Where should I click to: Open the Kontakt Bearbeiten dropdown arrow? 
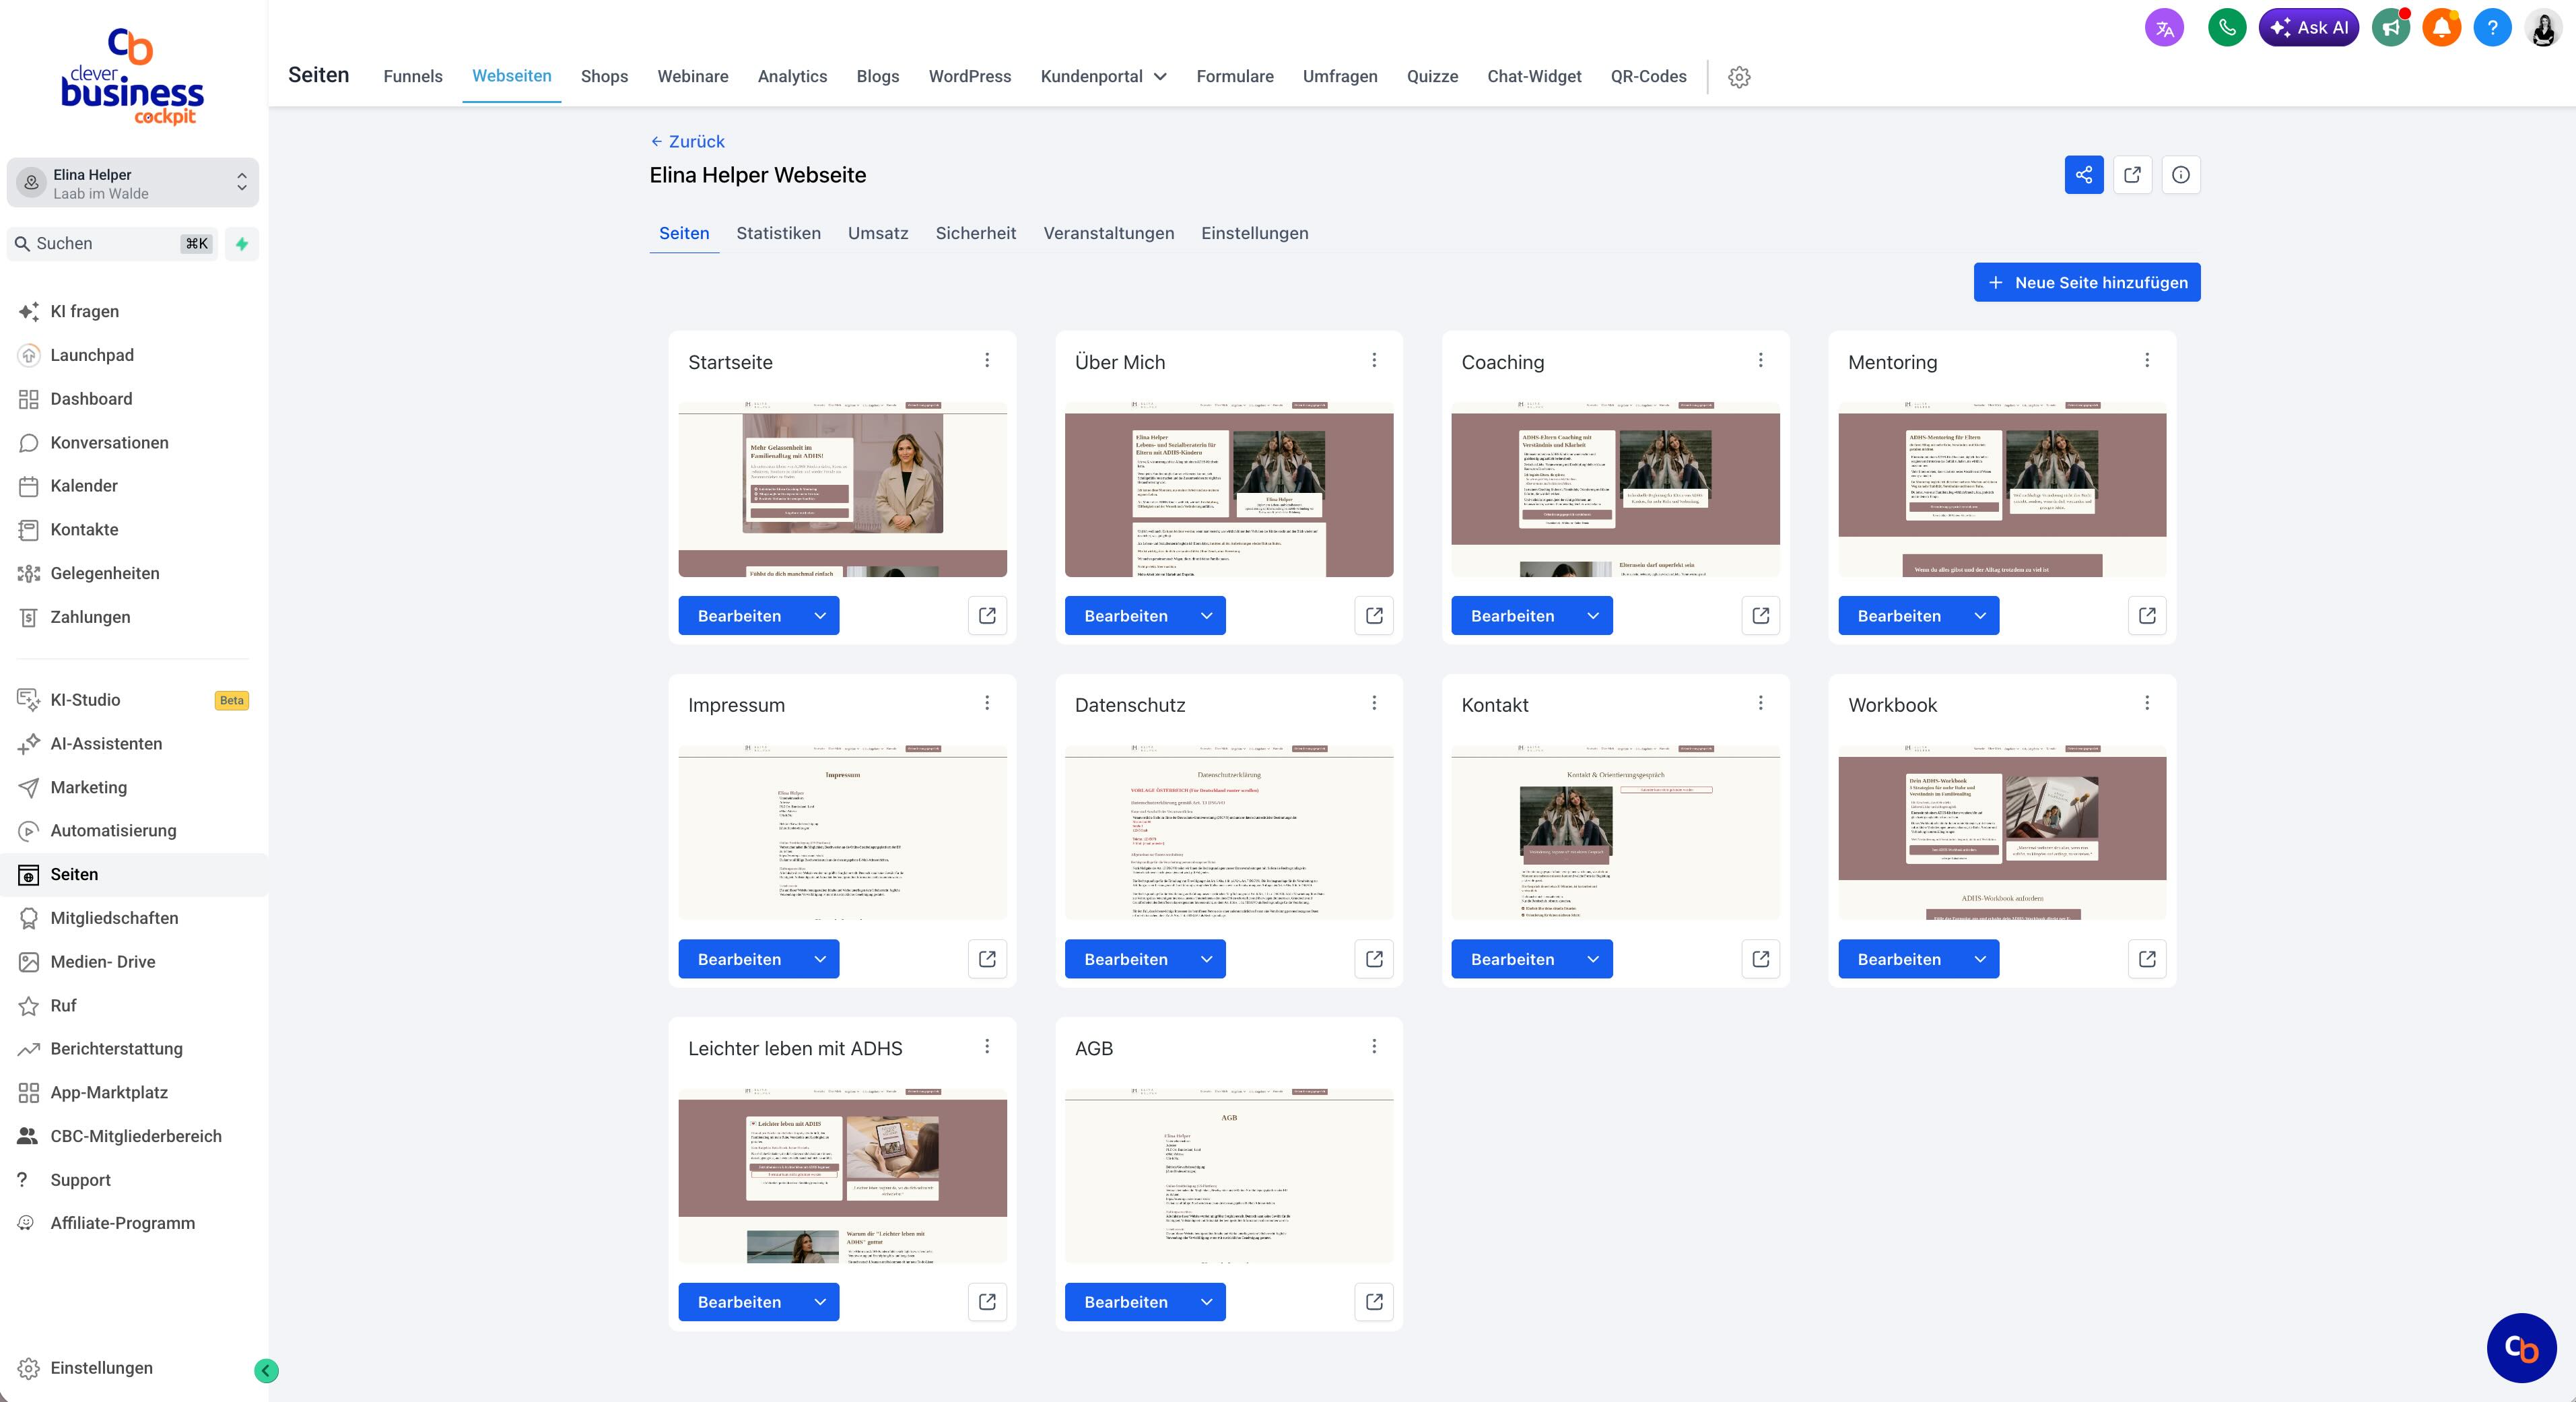pos(1593,959)
